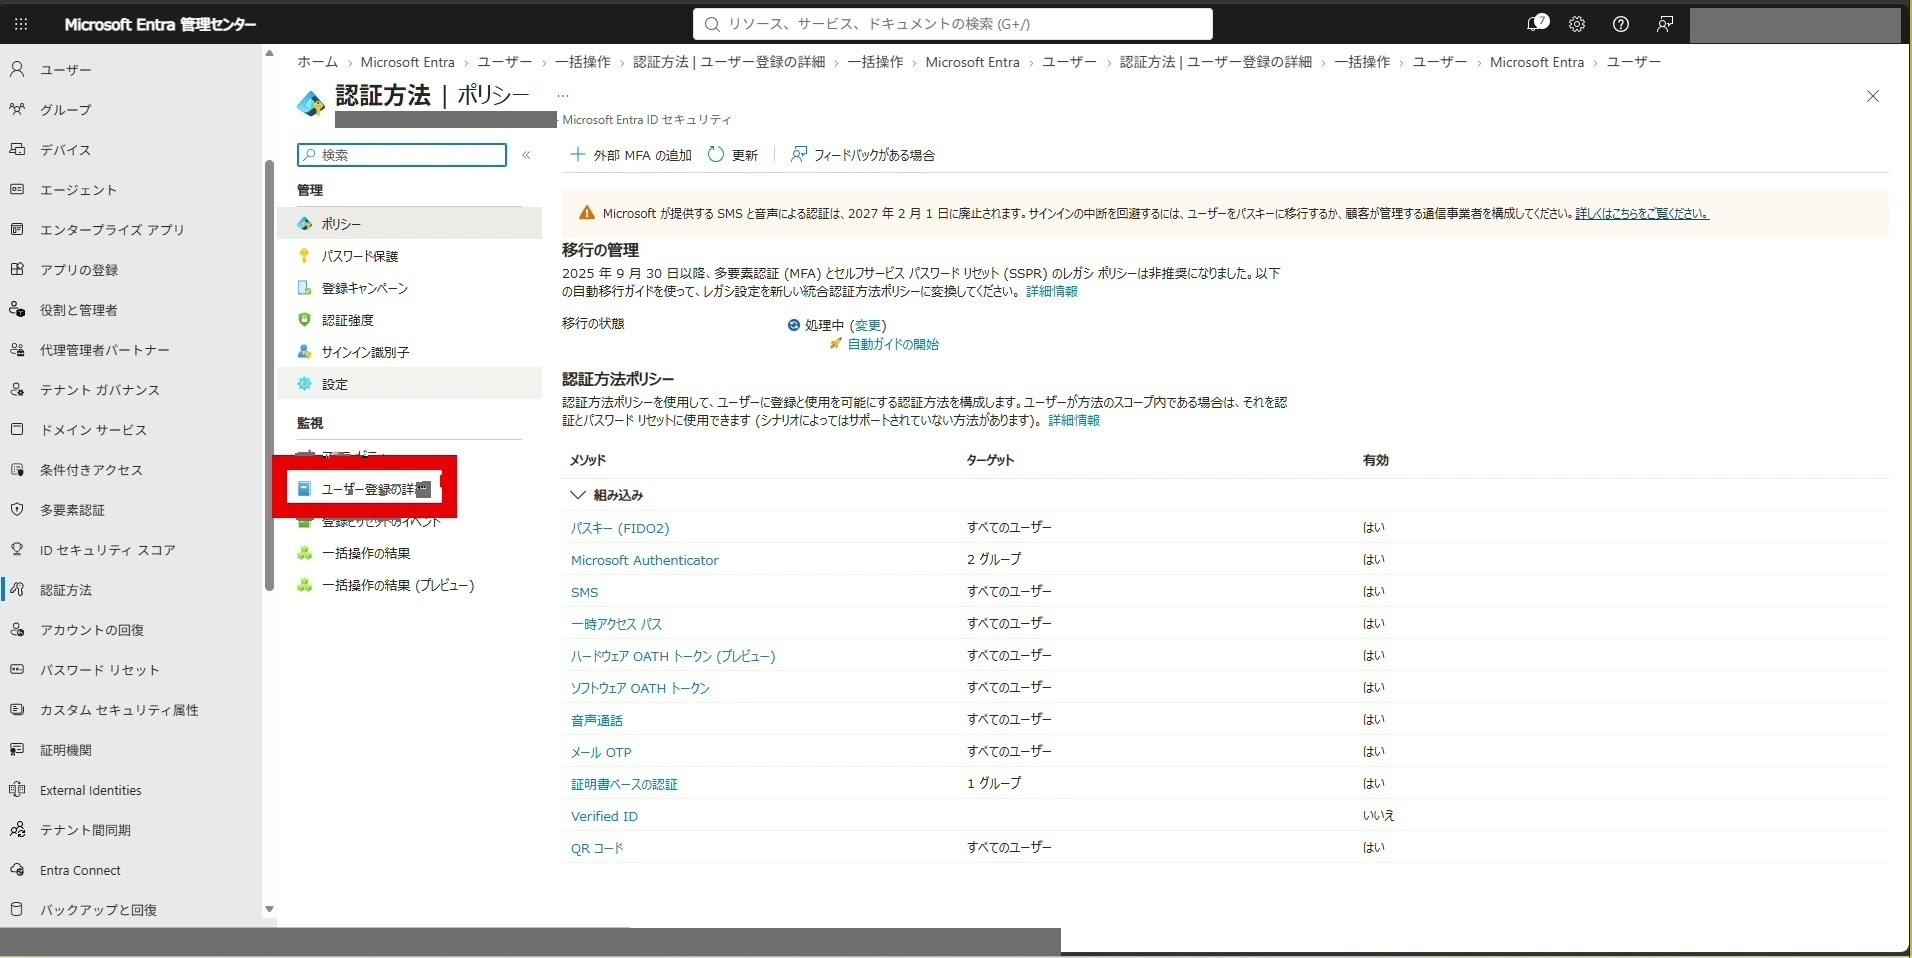Viewport: 1912px width, 958px height.
Task: Click the left navigation scrollbar down arrow
Action: coord(269,909)
